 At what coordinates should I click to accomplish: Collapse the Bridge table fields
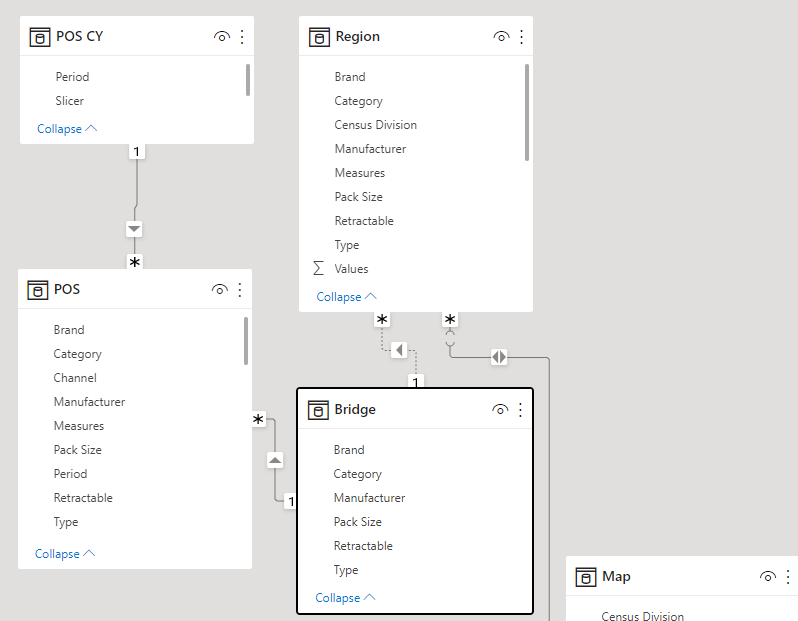click(345, 598)
